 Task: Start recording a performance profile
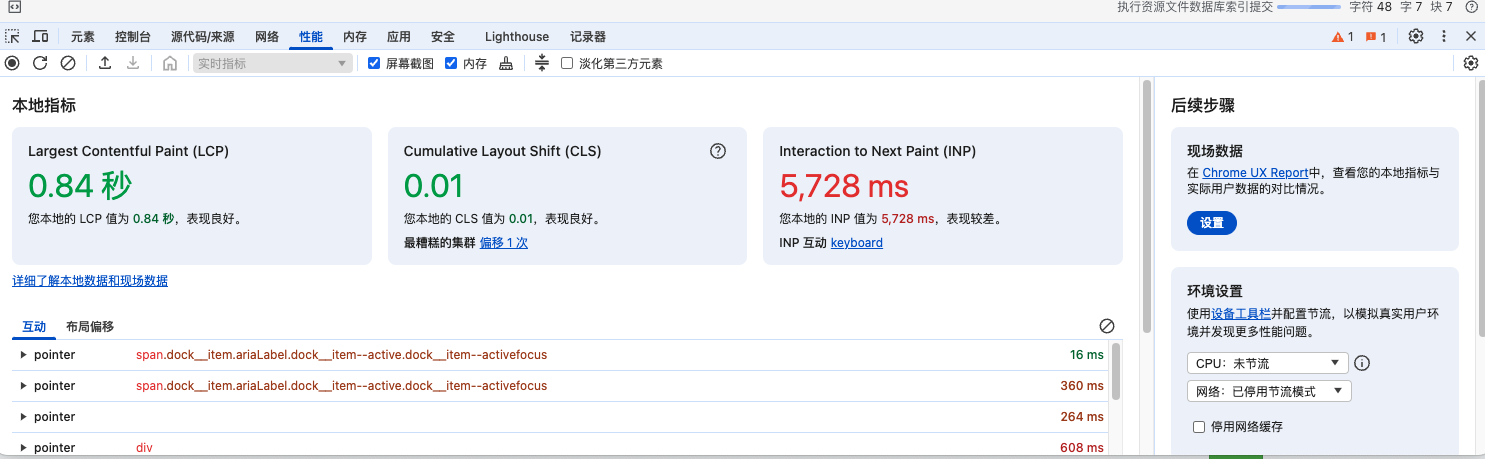tap(12, 63)
